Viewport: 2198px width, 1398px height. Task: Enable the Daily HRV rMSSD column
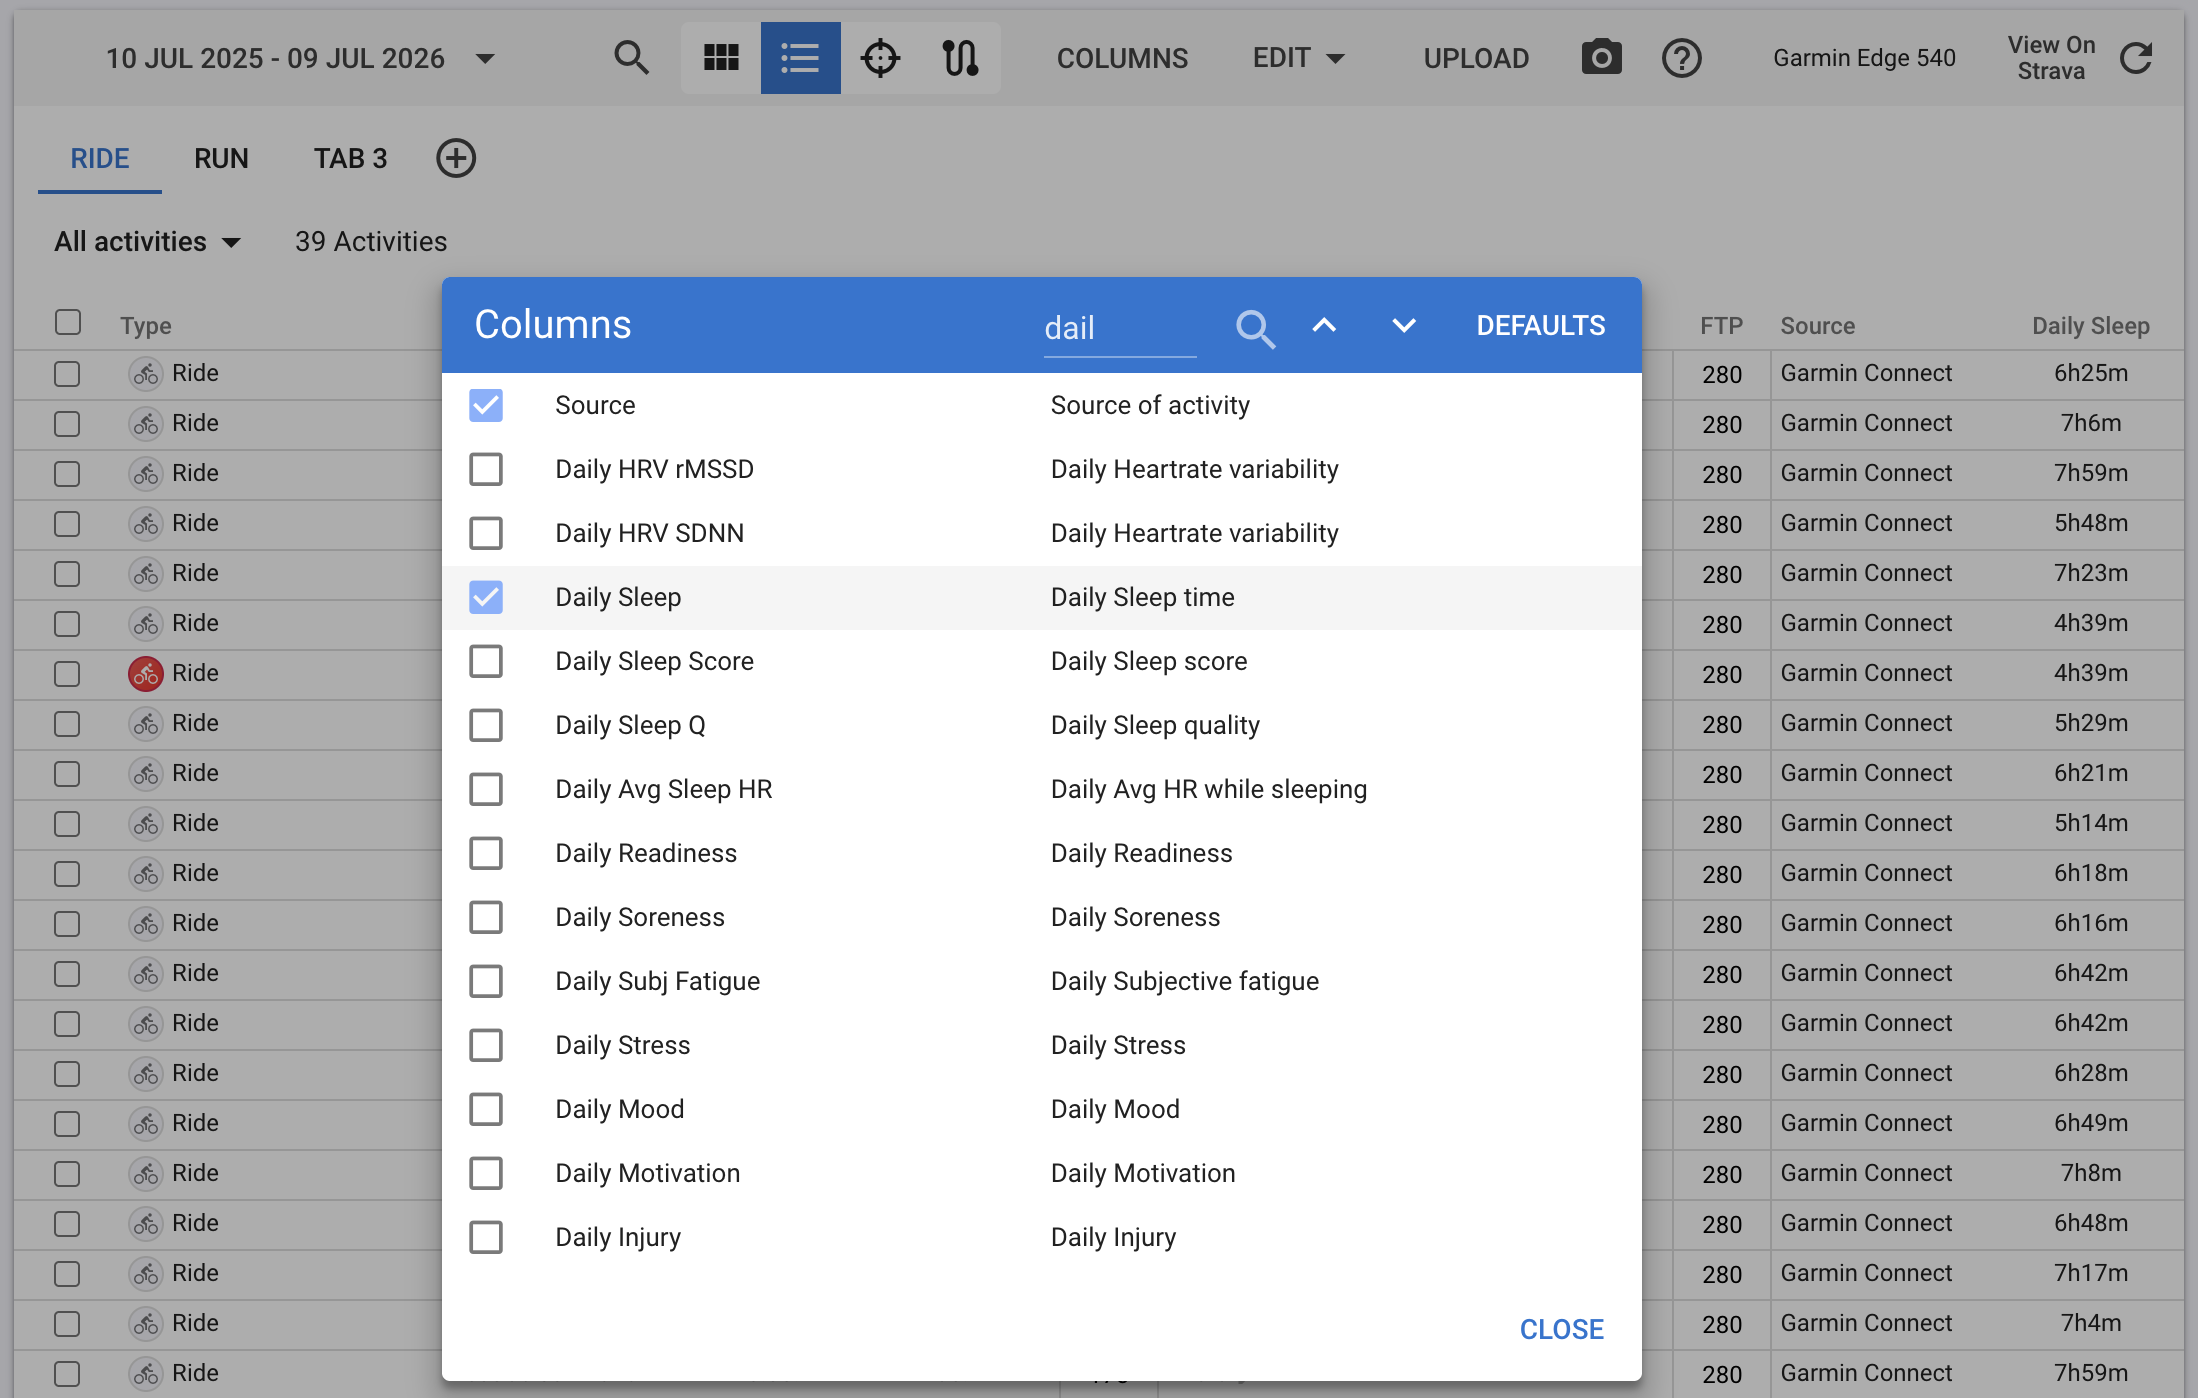(x=486, y=469)
